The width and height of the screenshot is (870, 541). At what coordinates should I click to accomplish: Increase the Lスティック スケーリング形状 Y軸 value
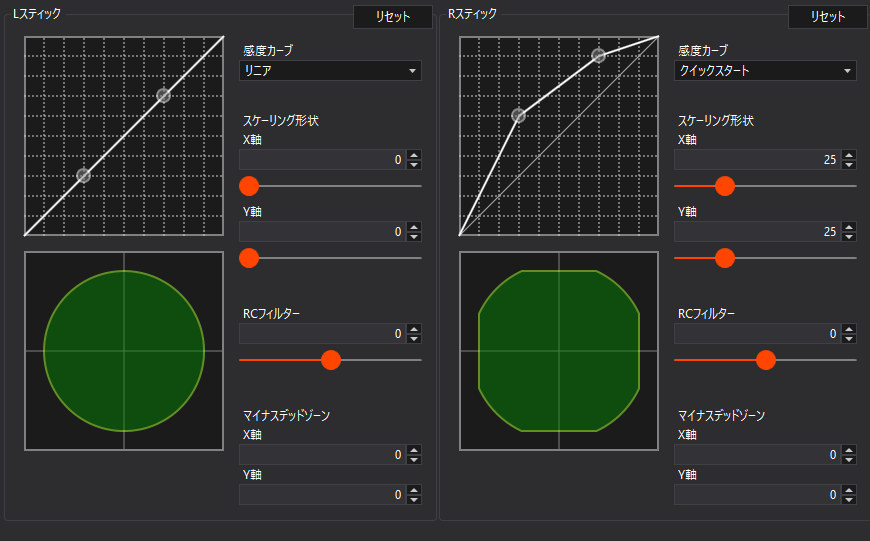click(x=414, y=227)
